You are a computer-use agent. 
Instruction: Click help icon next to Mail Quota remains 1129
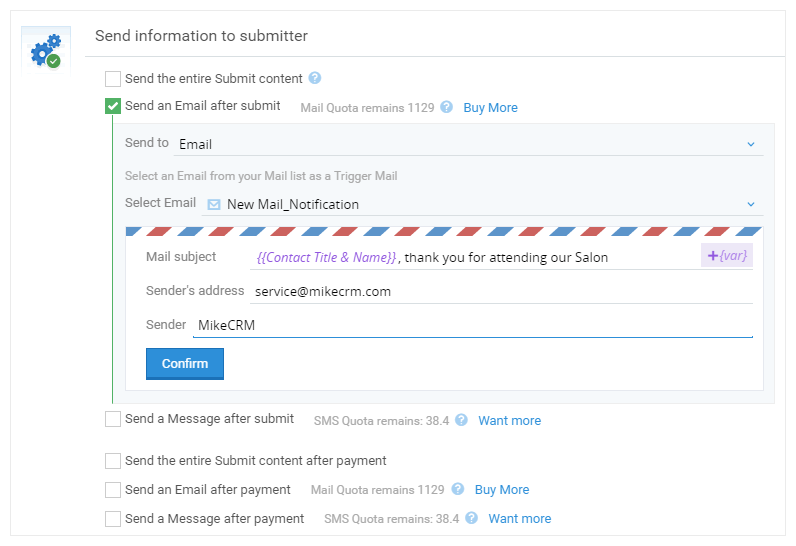click(x=446, y=107)
